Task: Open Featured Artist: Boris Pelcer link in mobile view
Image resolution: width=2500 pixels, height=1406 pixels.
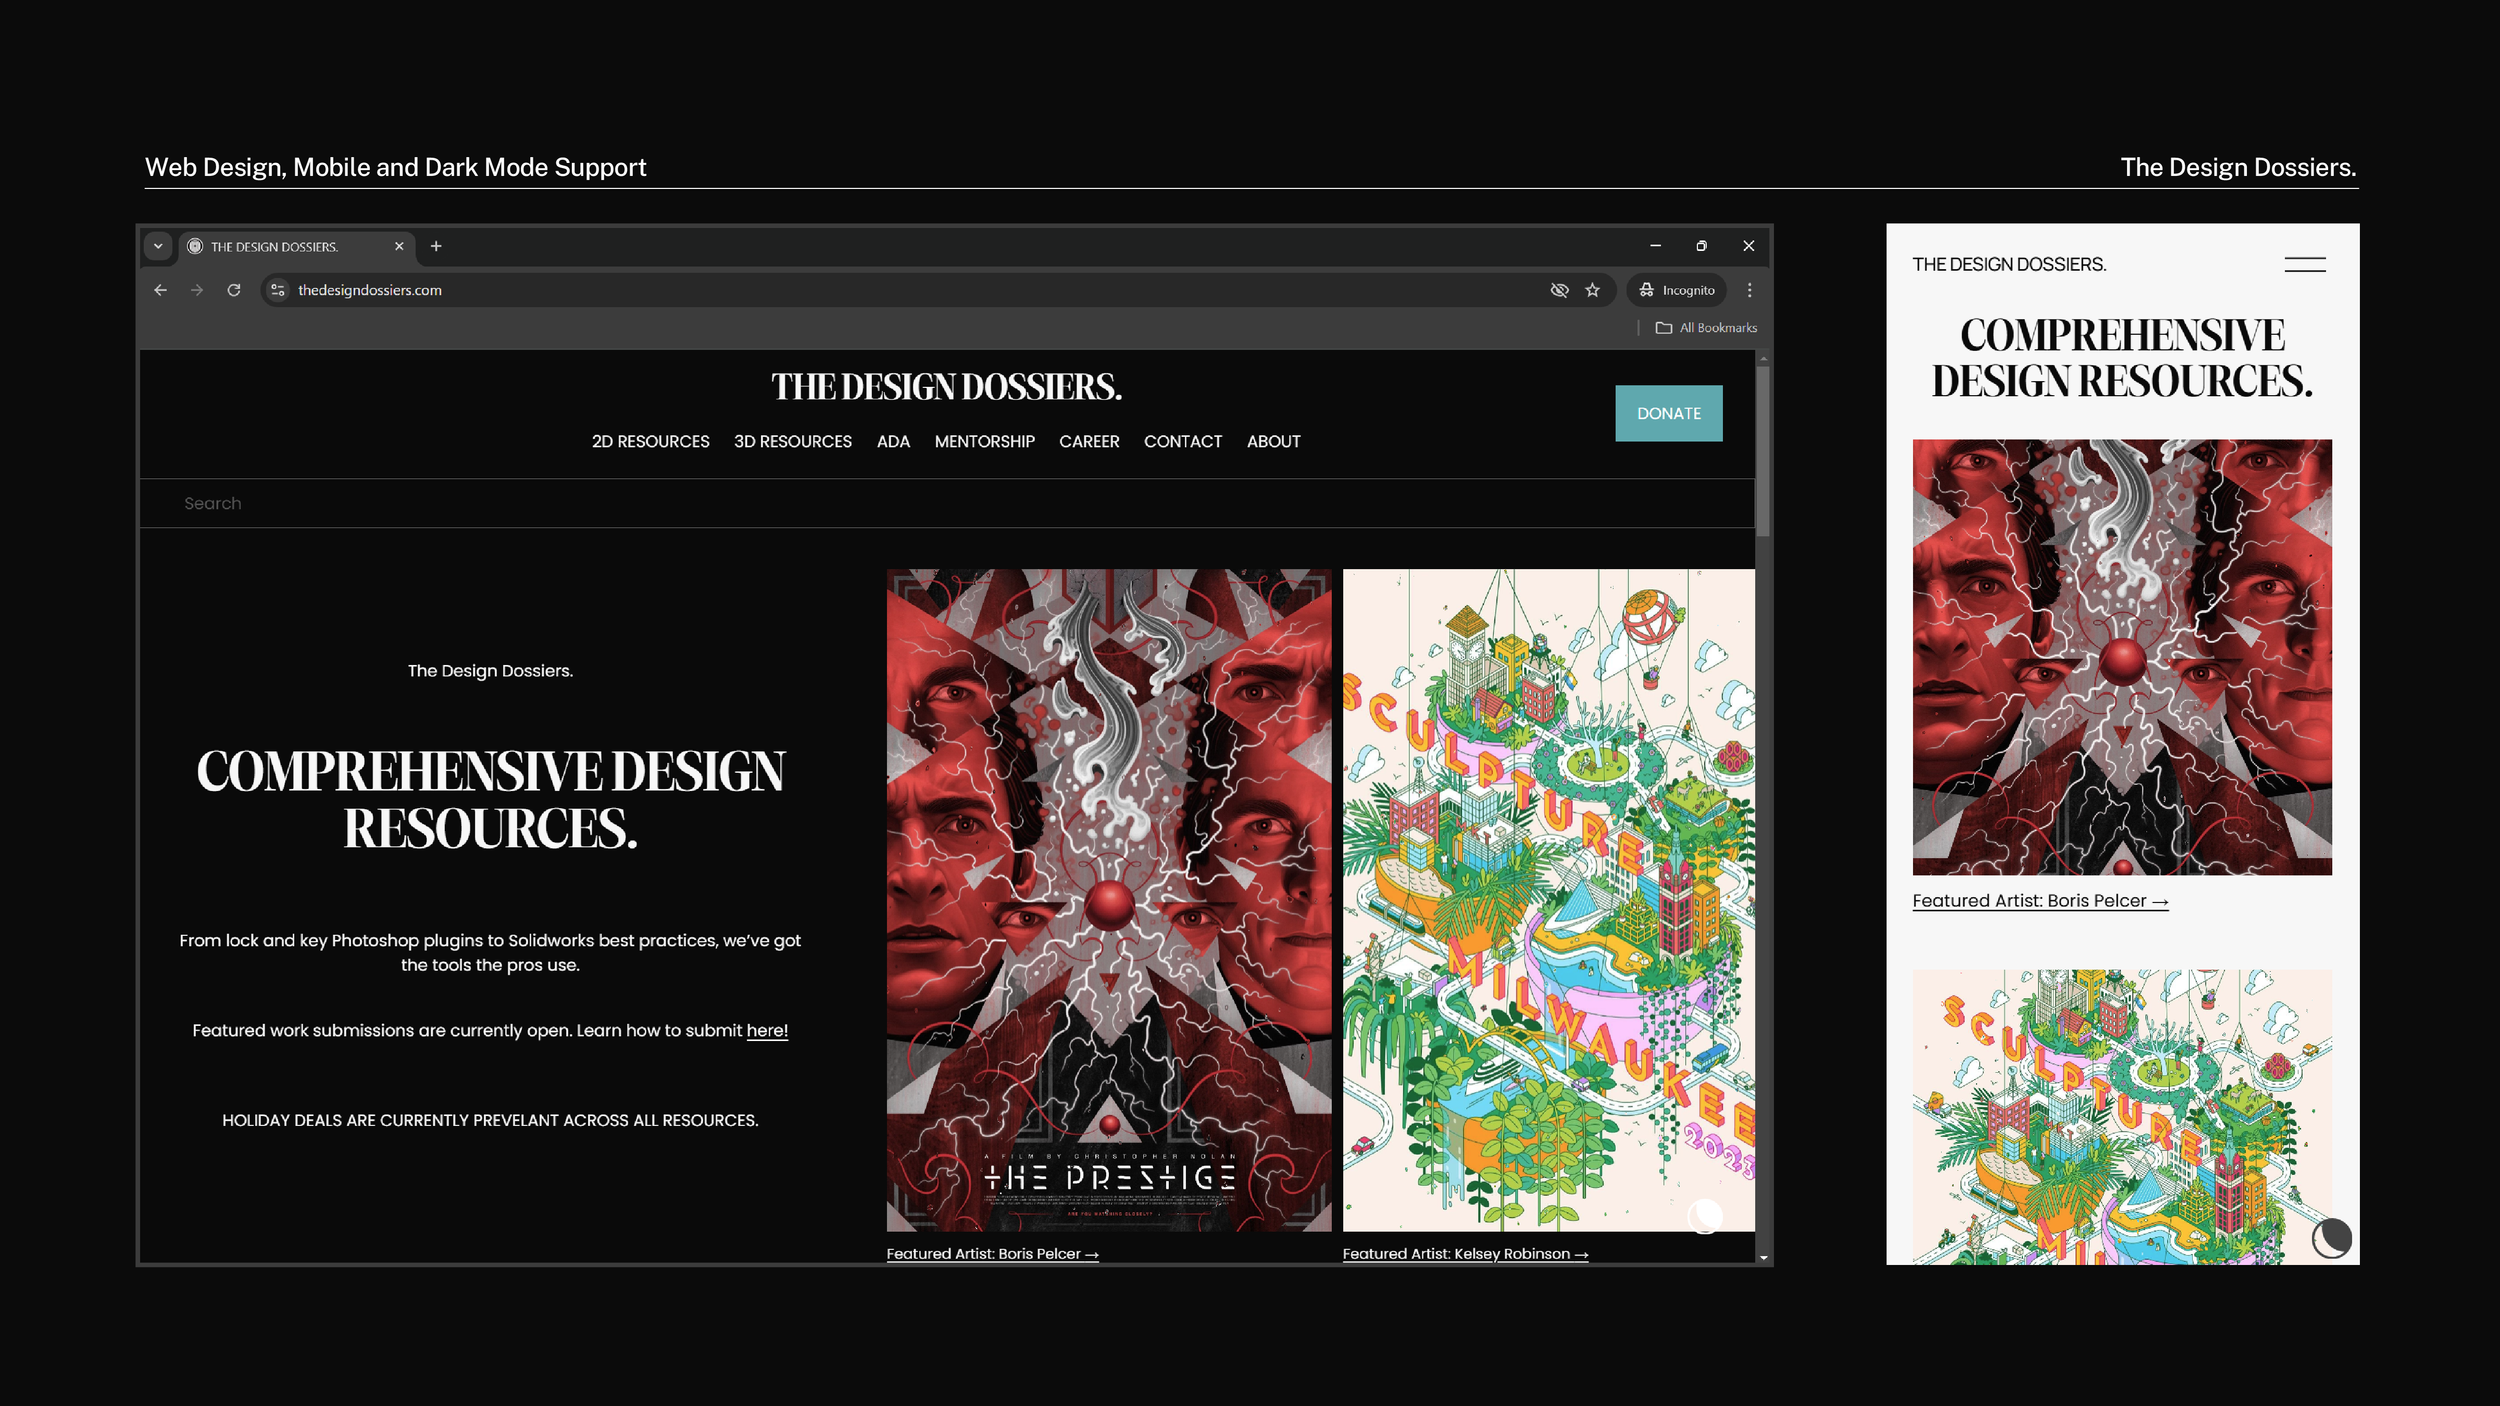Action: click(2040, 901)
